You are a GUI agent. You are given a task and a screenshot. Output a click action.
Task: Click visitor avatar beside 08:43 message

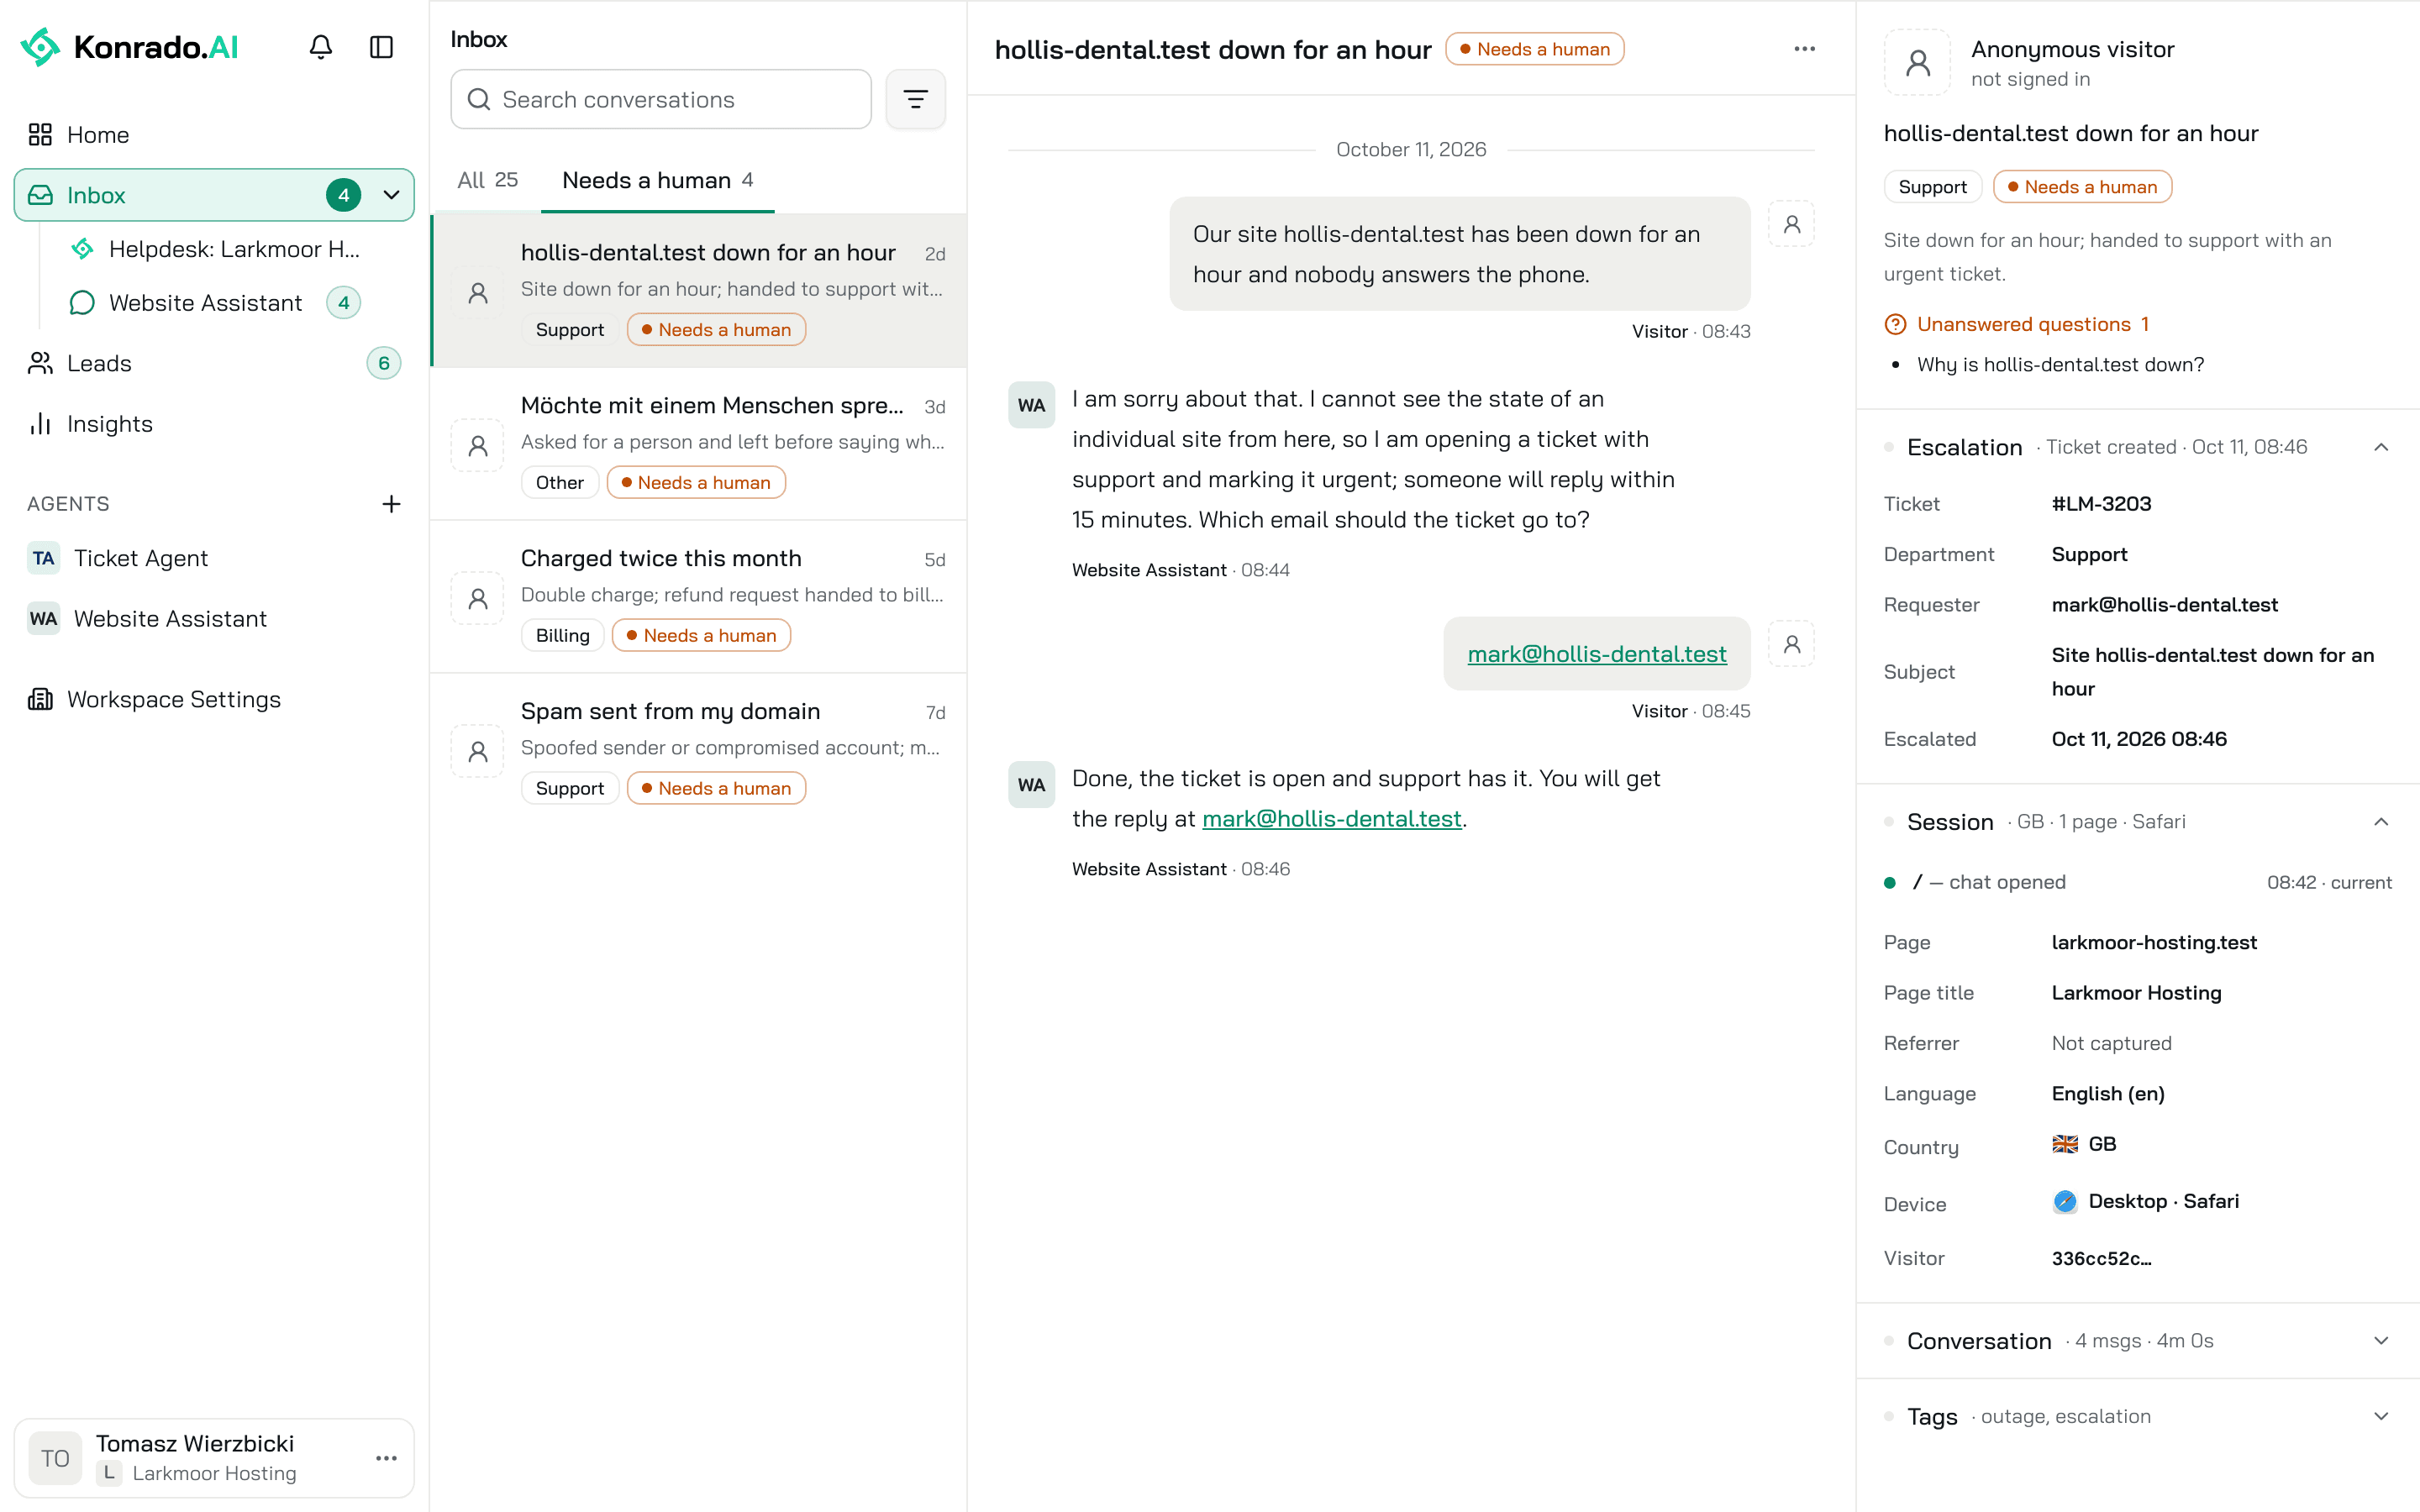[1791, 224]
